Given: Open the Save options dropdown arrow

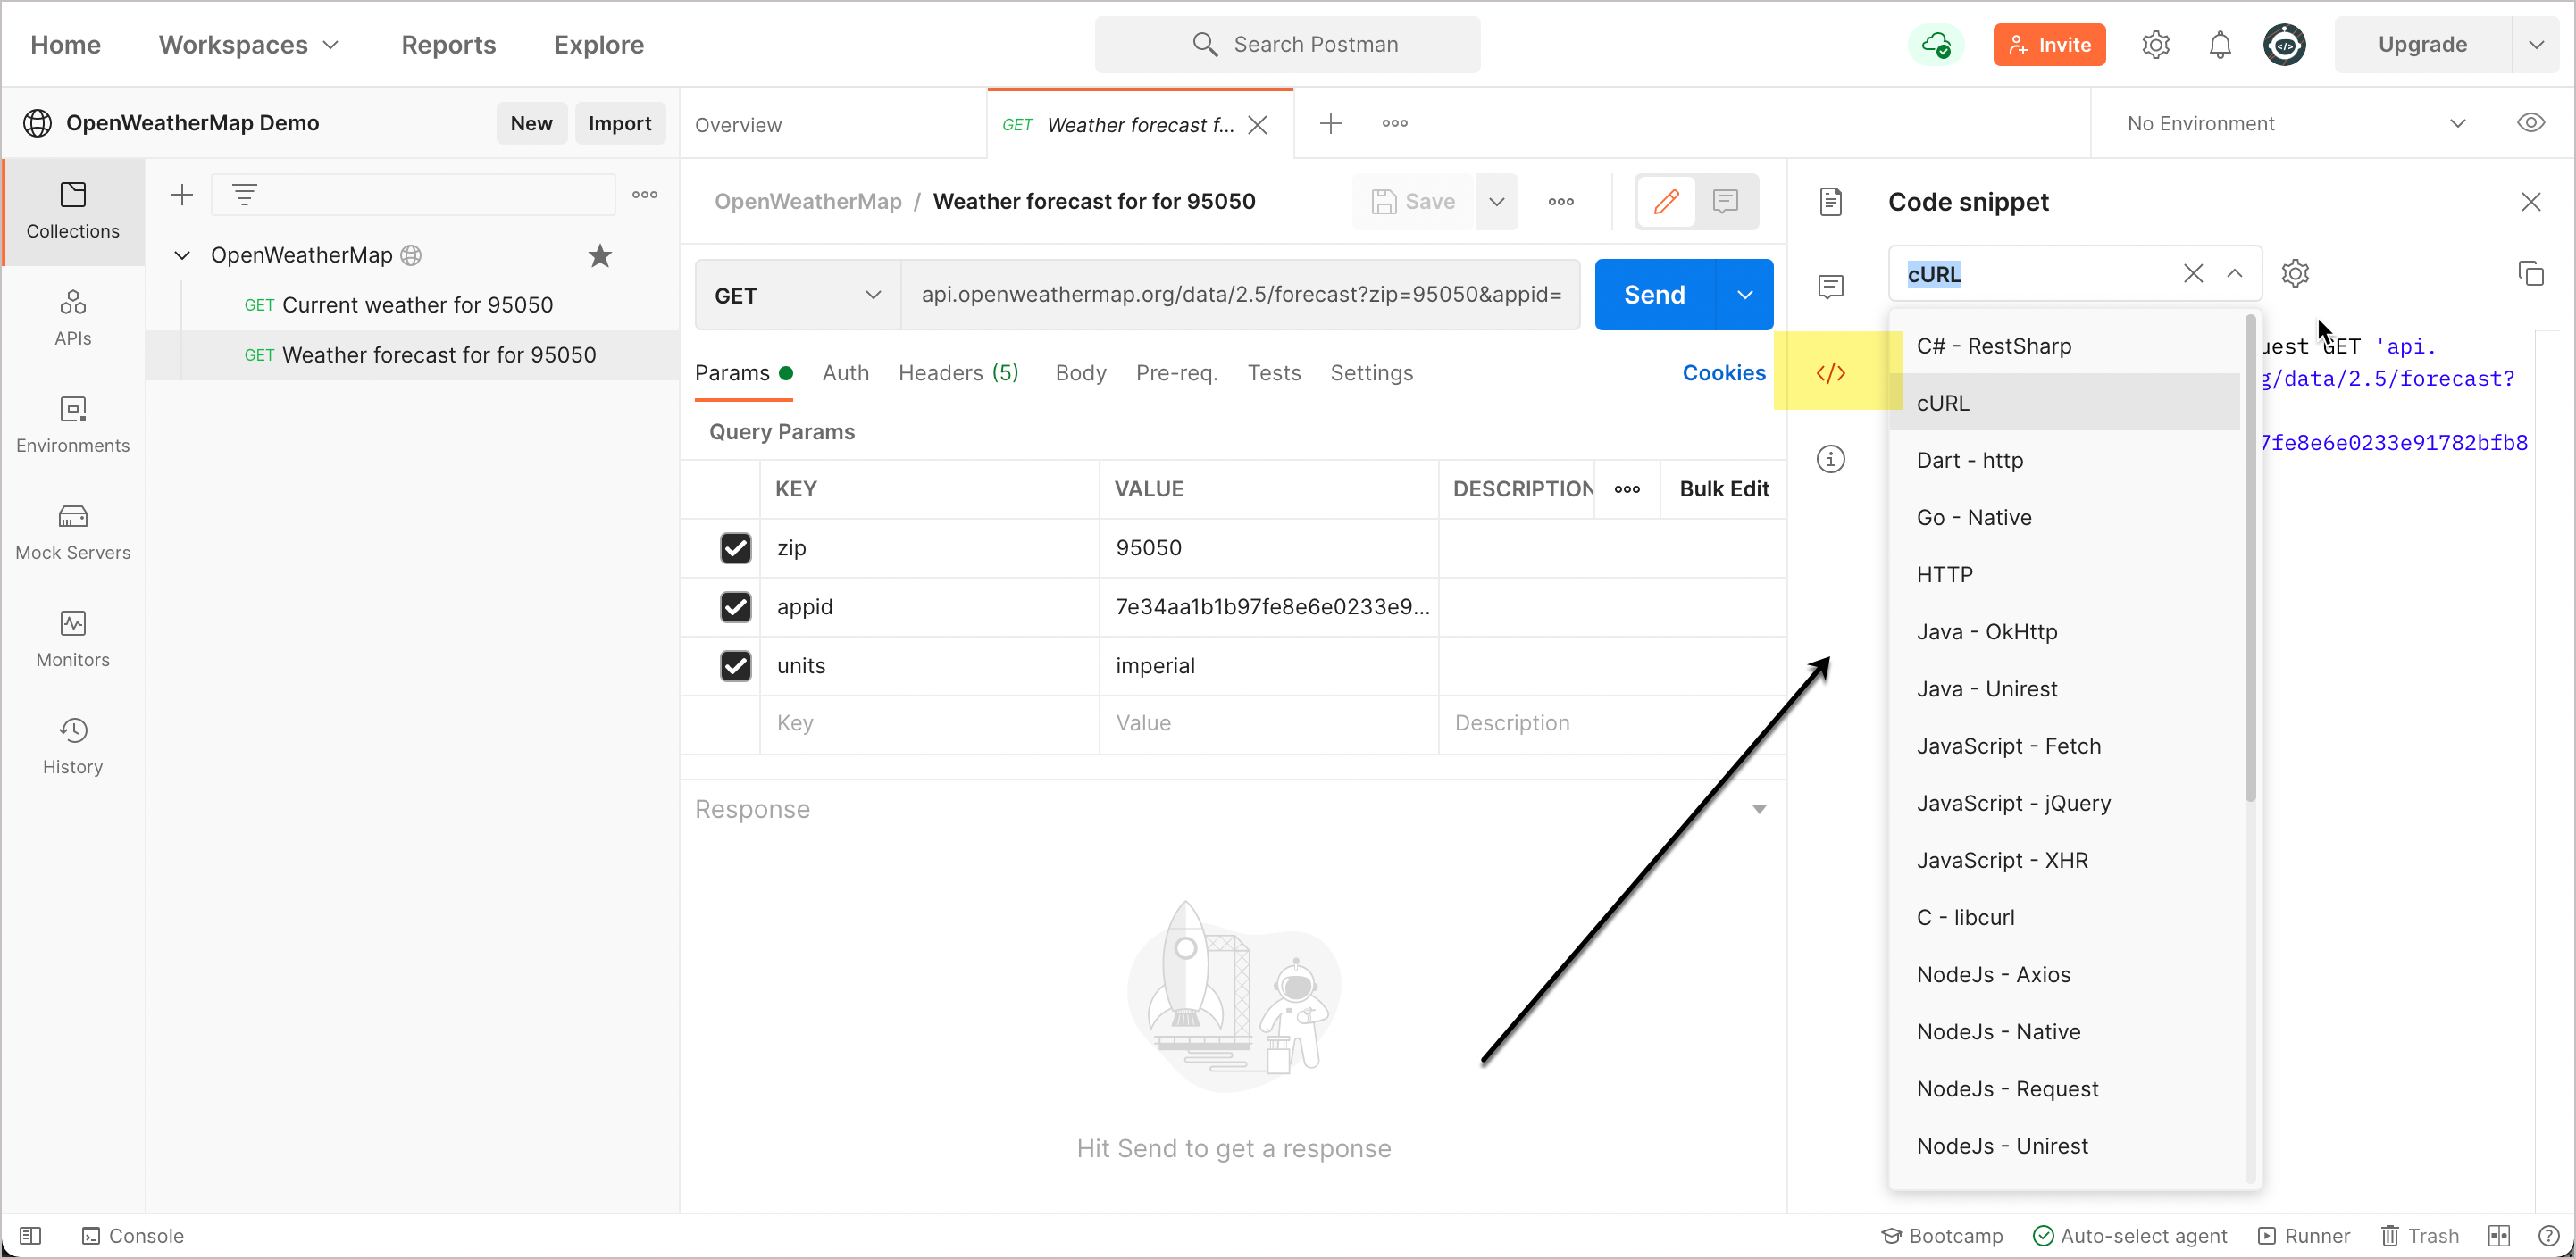Looking at the screenshot, I should [x=1496, y=202].
